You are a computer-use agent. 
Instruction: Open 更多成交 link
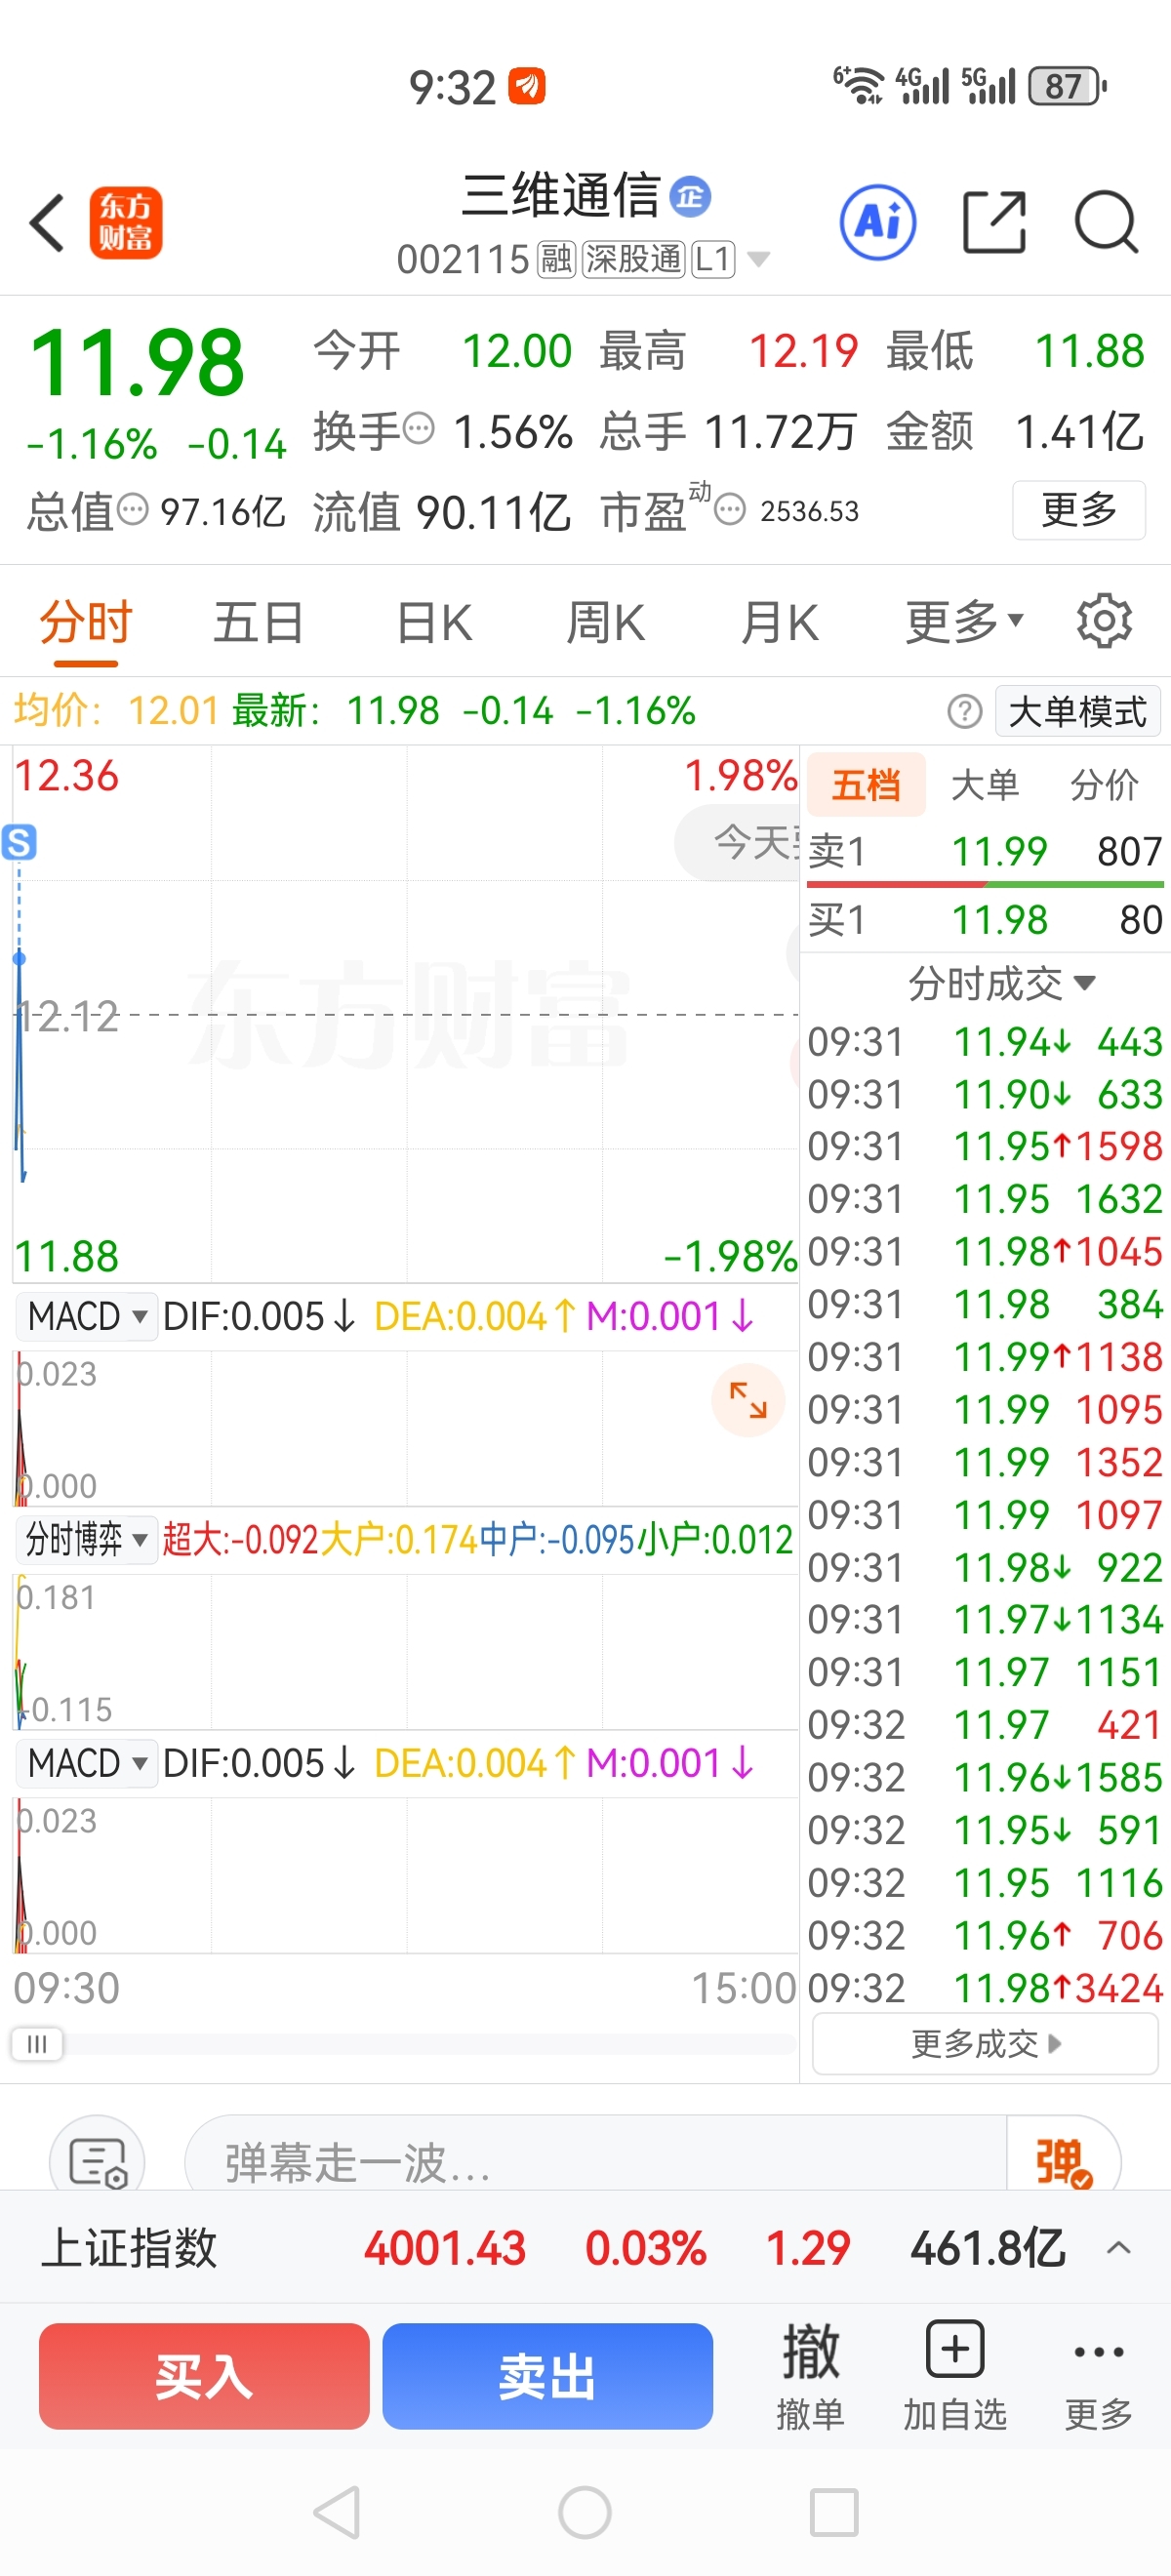(x=985, y=2044)
